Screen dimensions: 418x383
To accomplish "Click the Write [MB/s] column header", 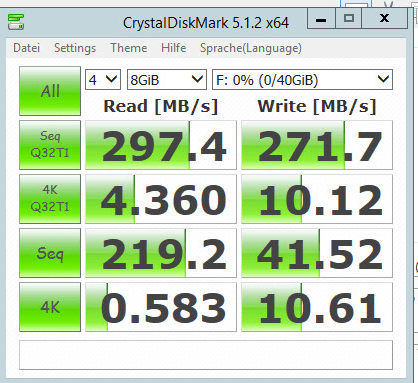I will click(317, 106).
